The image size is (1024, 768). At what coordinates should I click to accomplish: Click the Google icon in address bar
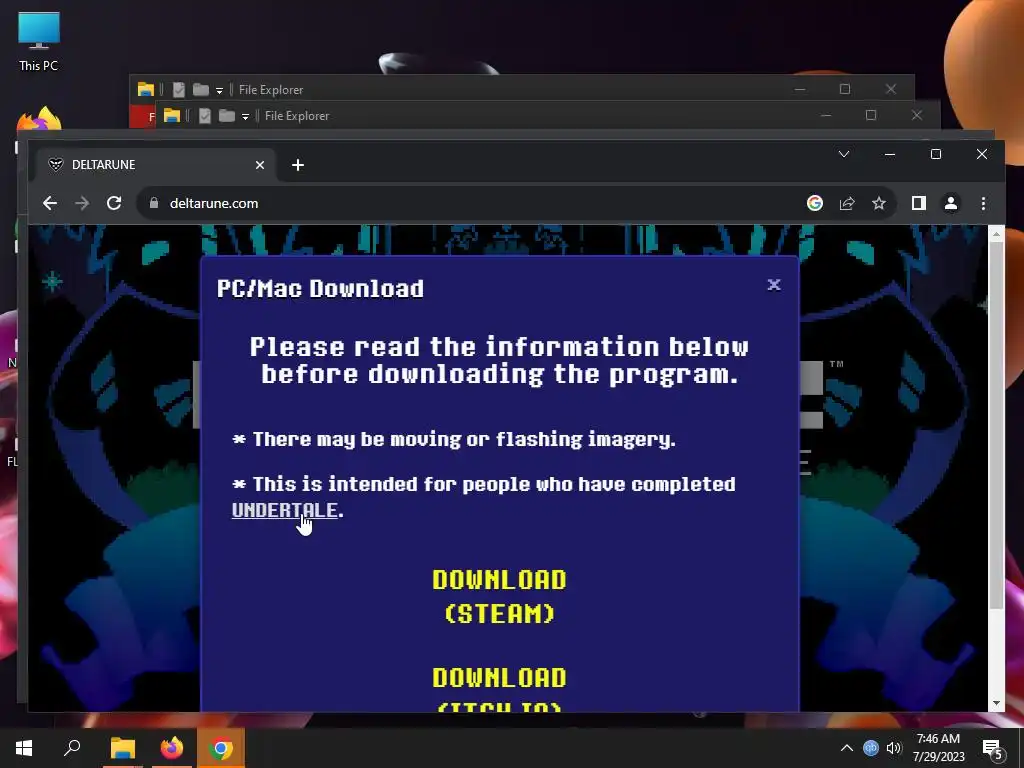pyautogui.click(x=814, y=203)
